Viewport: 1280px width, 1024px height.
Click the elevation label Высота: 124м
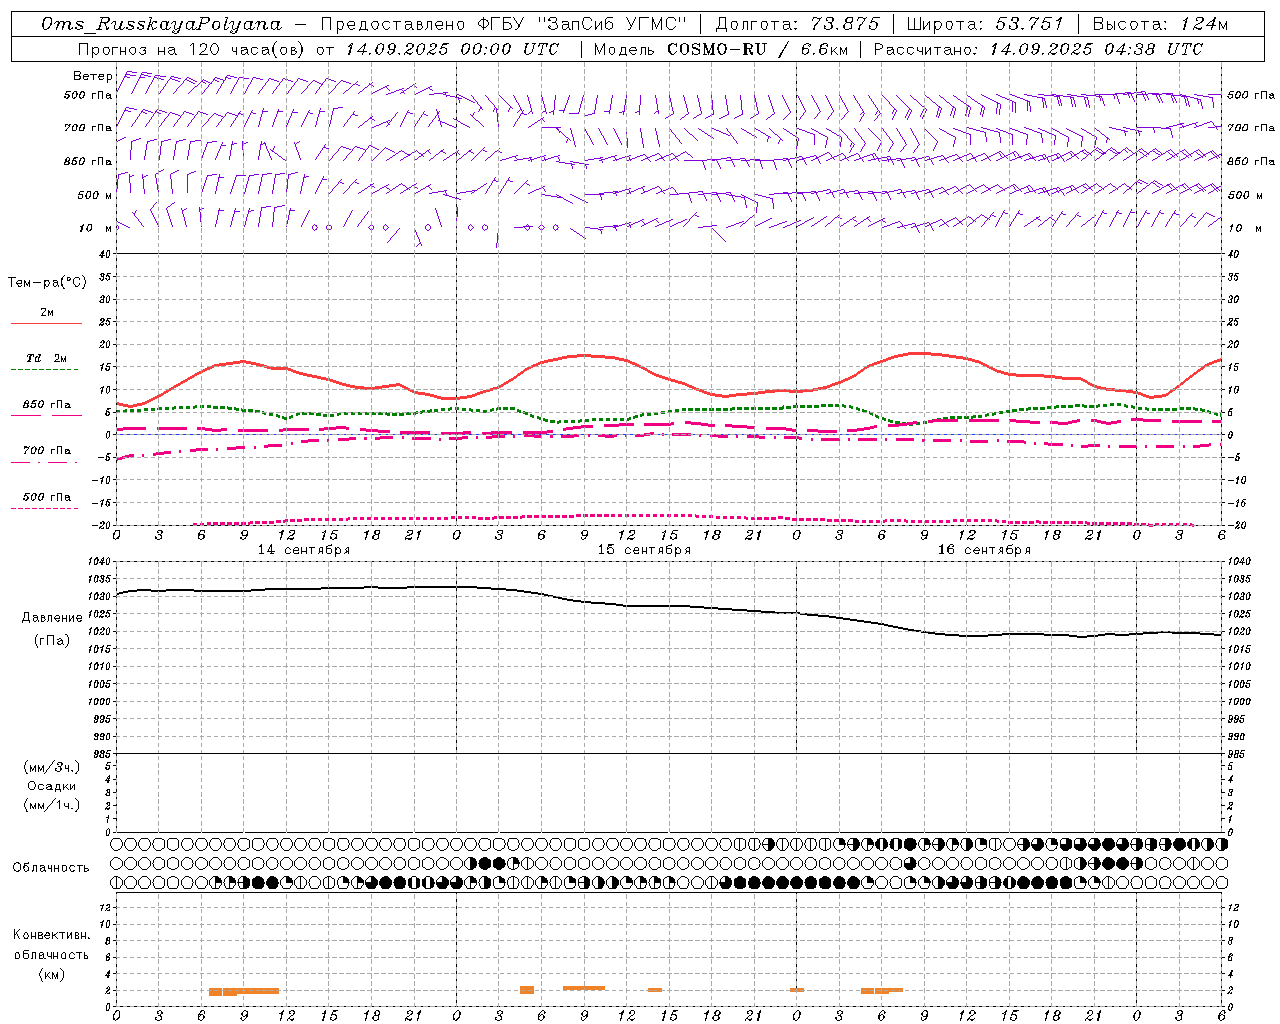click(1160, 24)
